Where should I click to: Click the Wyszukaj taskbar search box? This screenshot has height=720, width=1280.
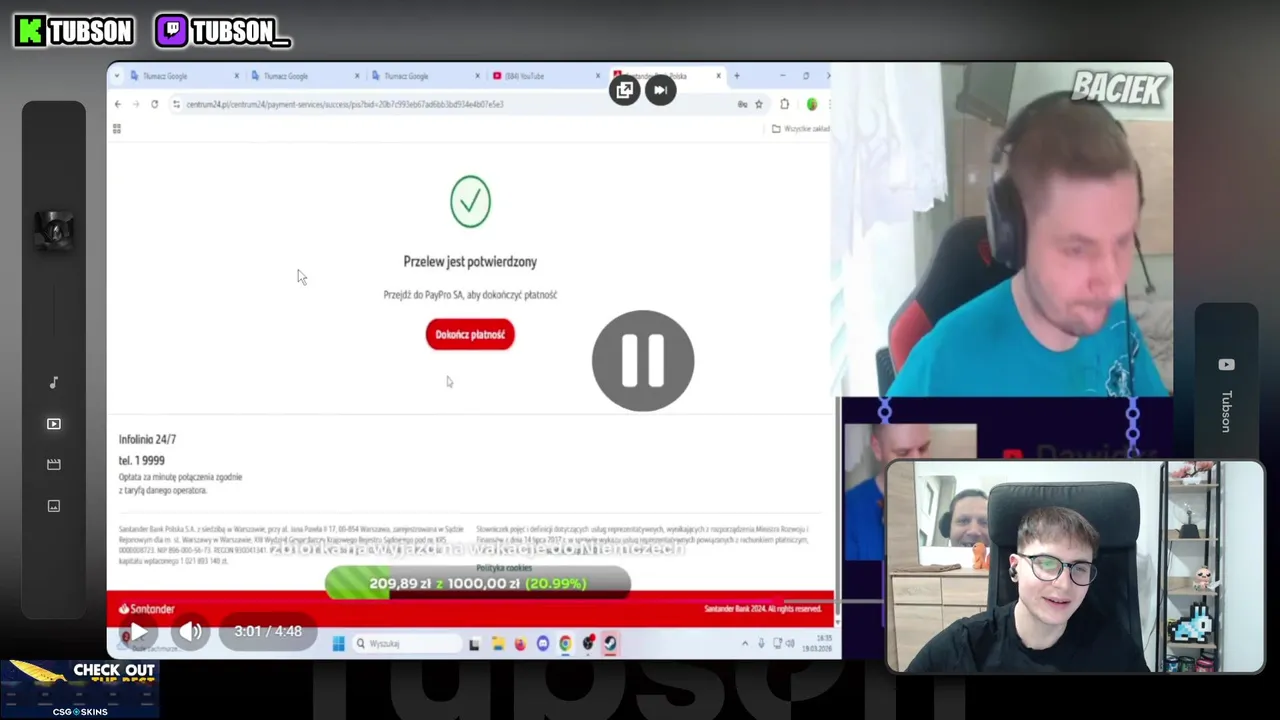point(405,643)
